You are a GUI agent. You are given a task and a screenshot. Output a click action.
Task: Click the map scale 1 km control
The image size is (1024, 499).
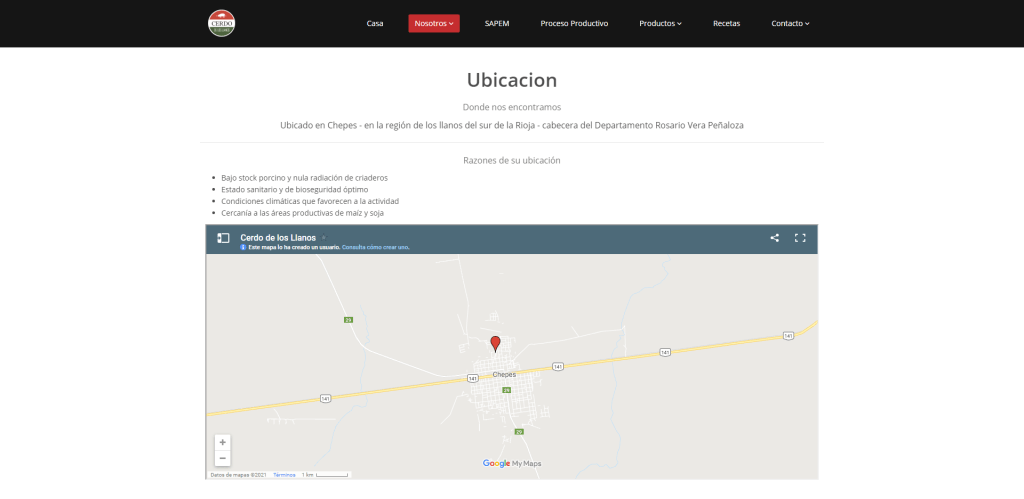(x=325, y=475)
